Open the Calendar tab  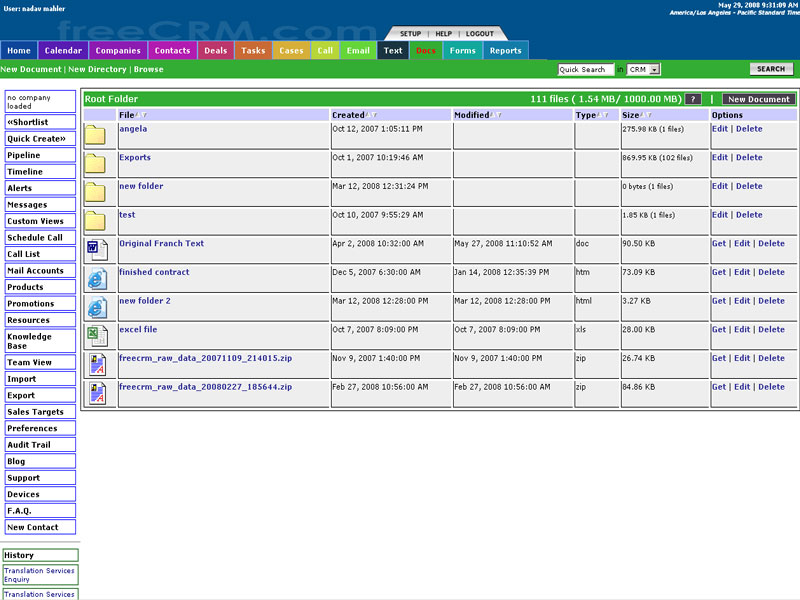[x=63, y=51]
